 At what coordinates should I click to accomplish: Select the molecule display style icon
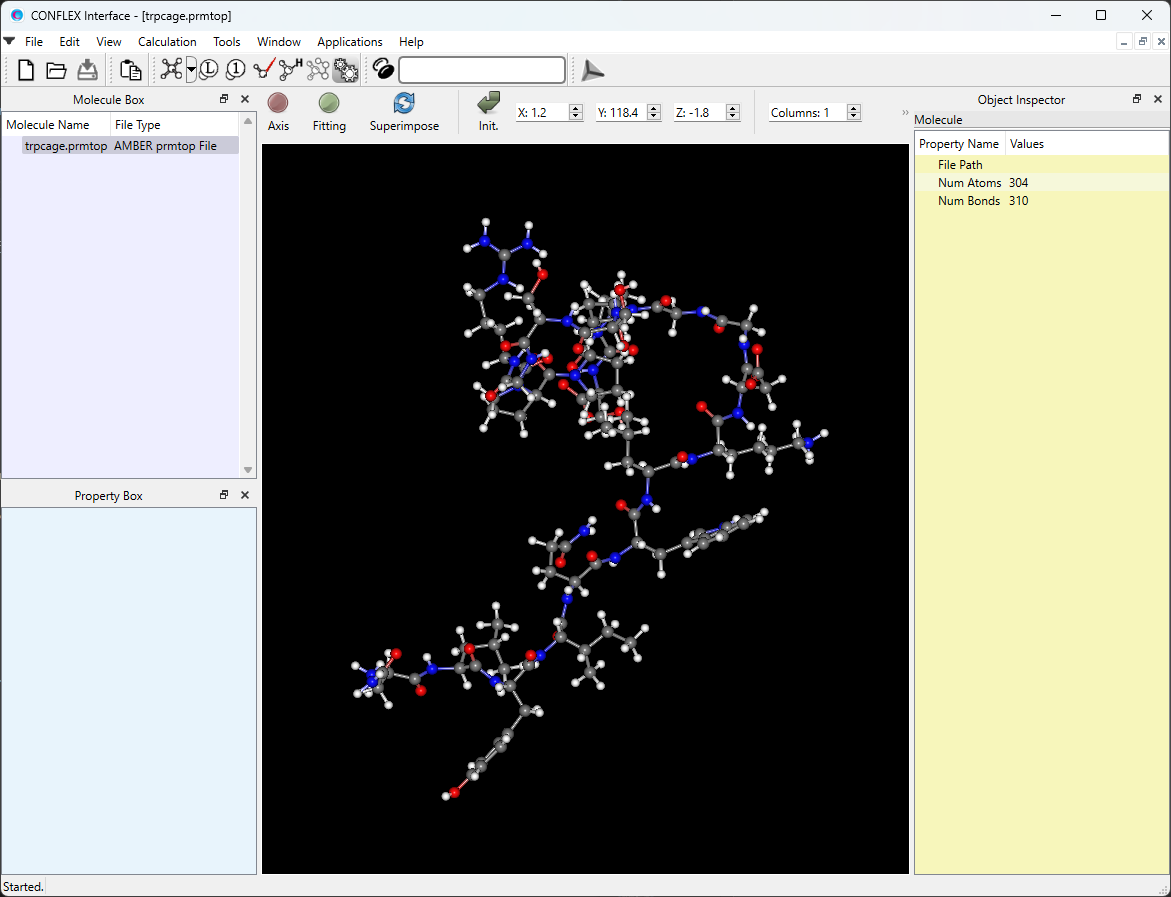pyautogui.click(x=171, y=70)
